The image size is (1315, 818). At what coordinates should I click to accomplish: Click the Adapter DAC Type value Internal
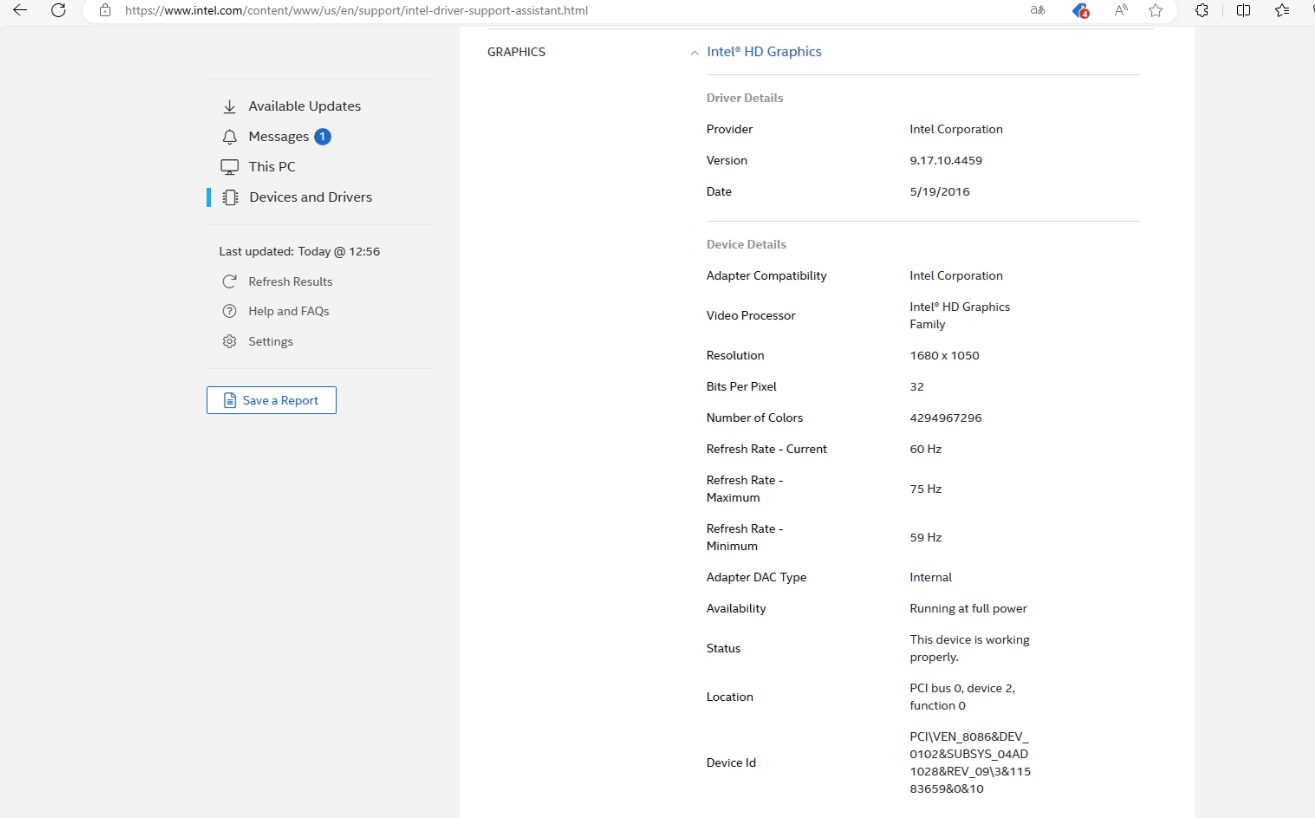point(930,577)
